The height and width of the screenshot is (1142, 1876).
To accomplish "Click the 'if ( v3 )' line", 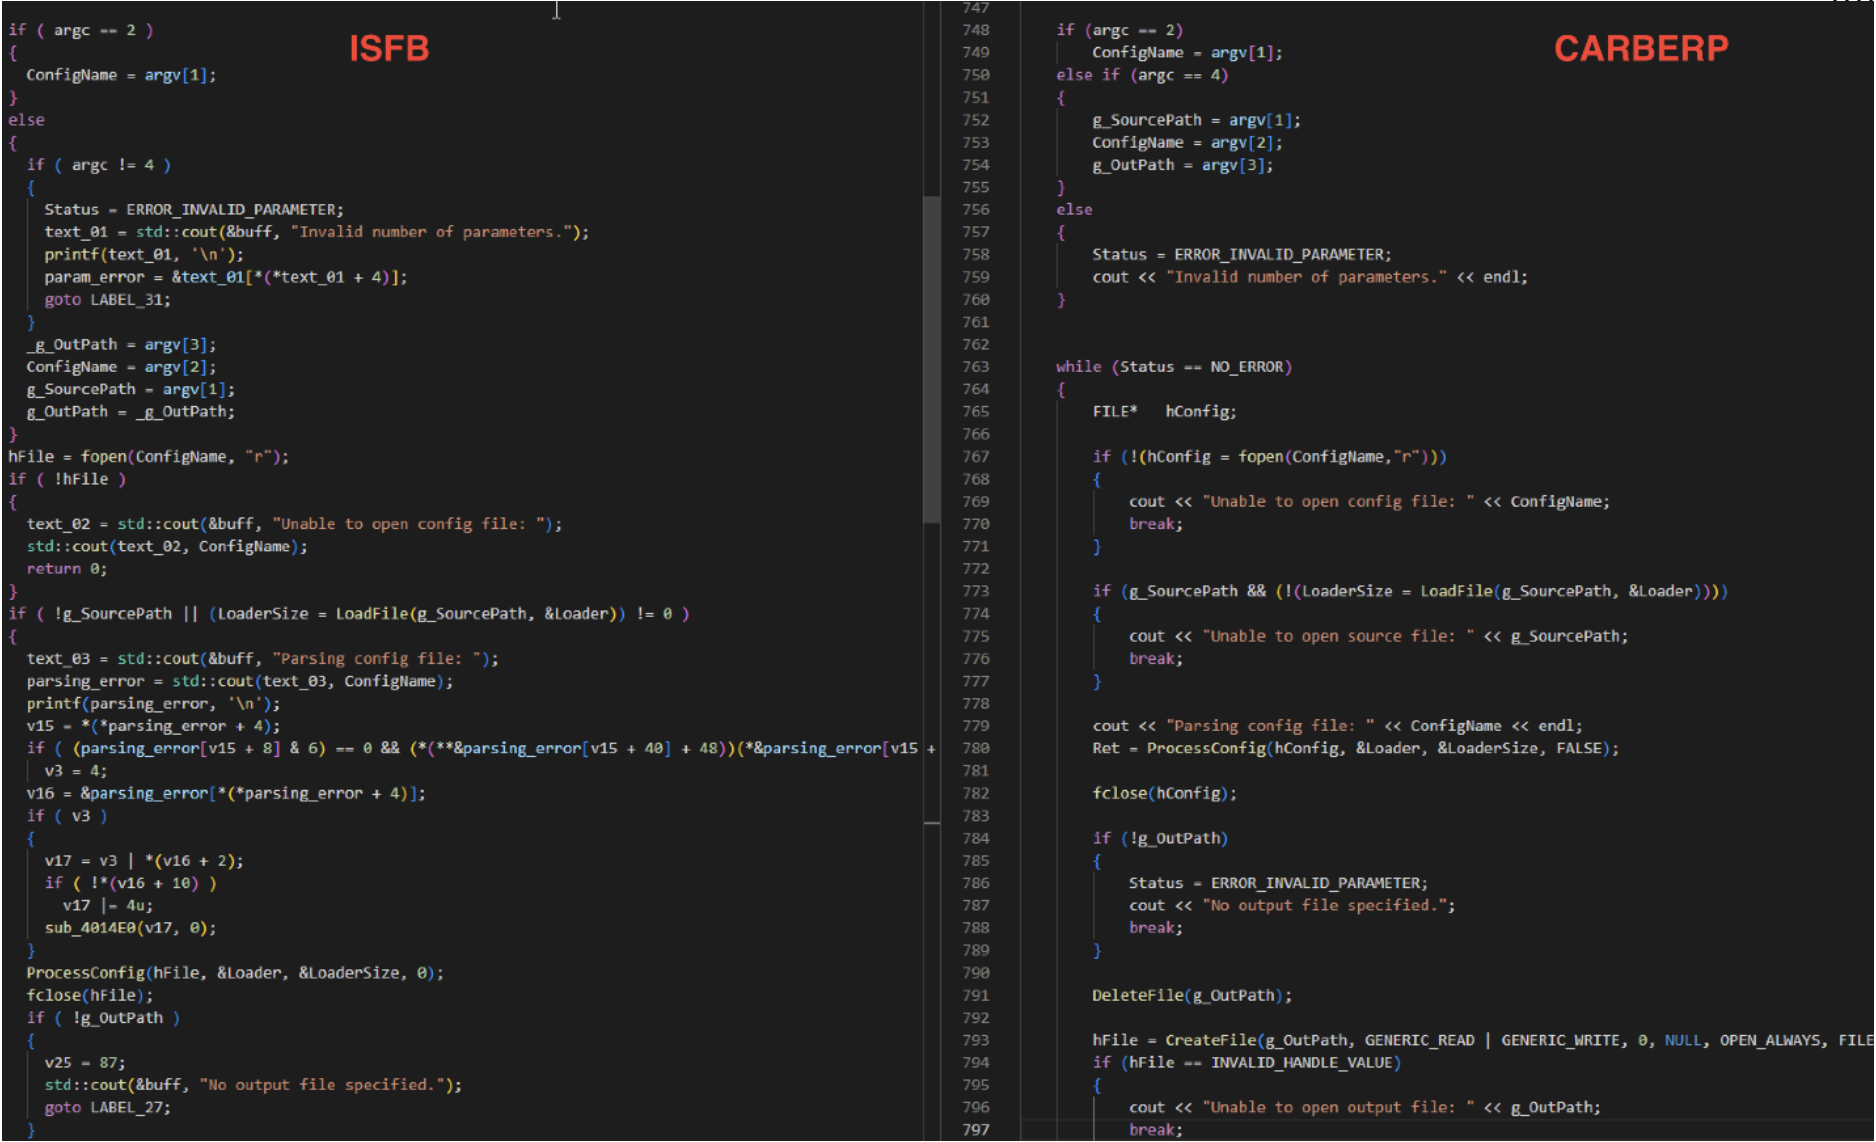I will click(67, 816).
